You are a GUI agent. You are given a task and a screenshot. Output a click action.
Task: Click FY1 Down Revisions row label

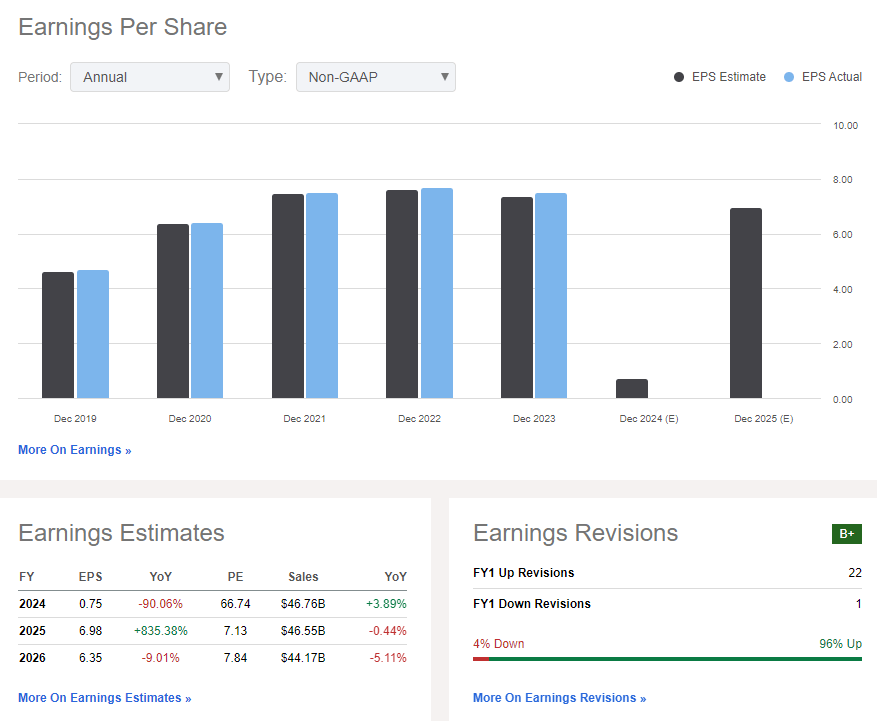coord(532,604)
